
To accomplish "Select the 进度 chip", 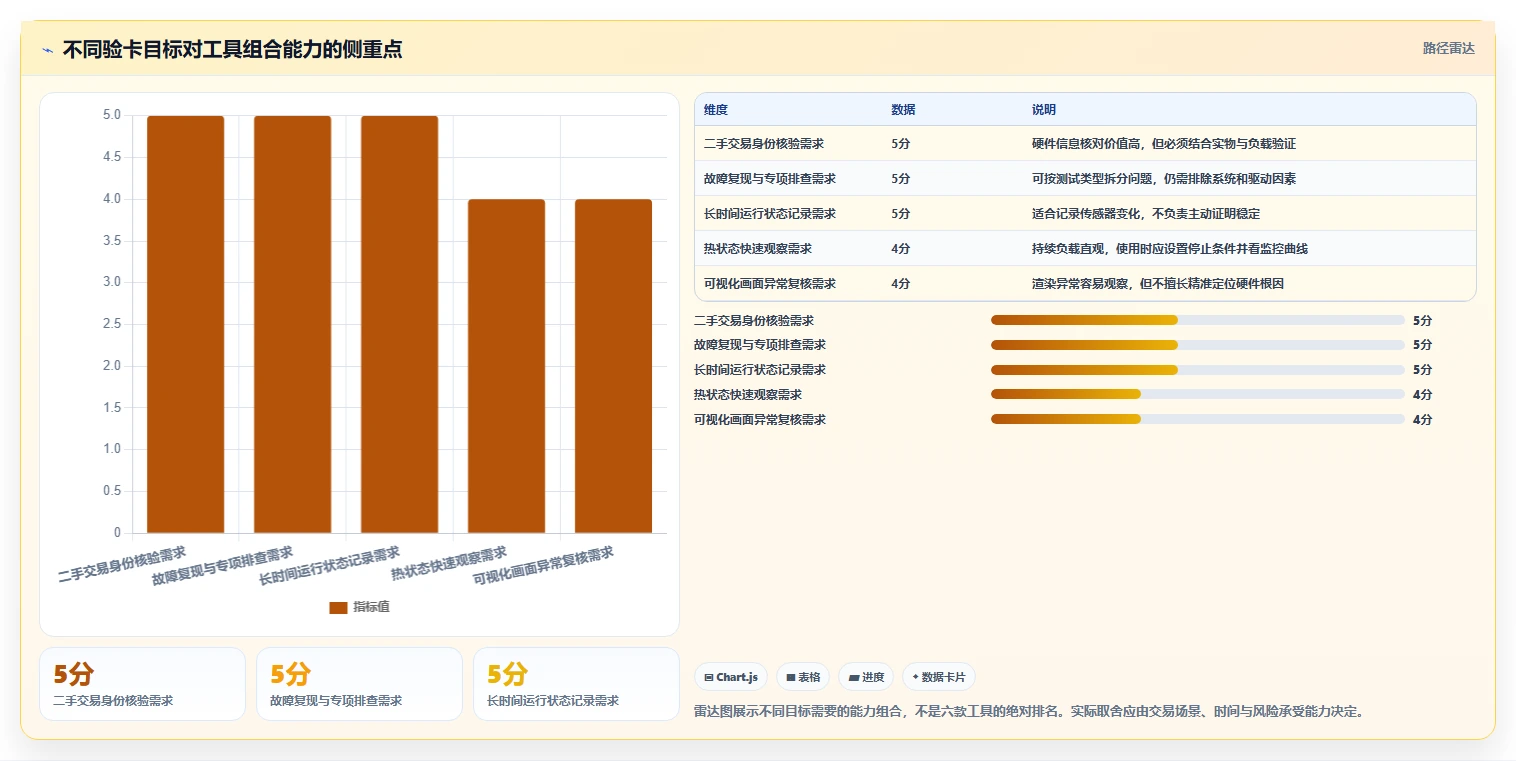I will (866, 677).
